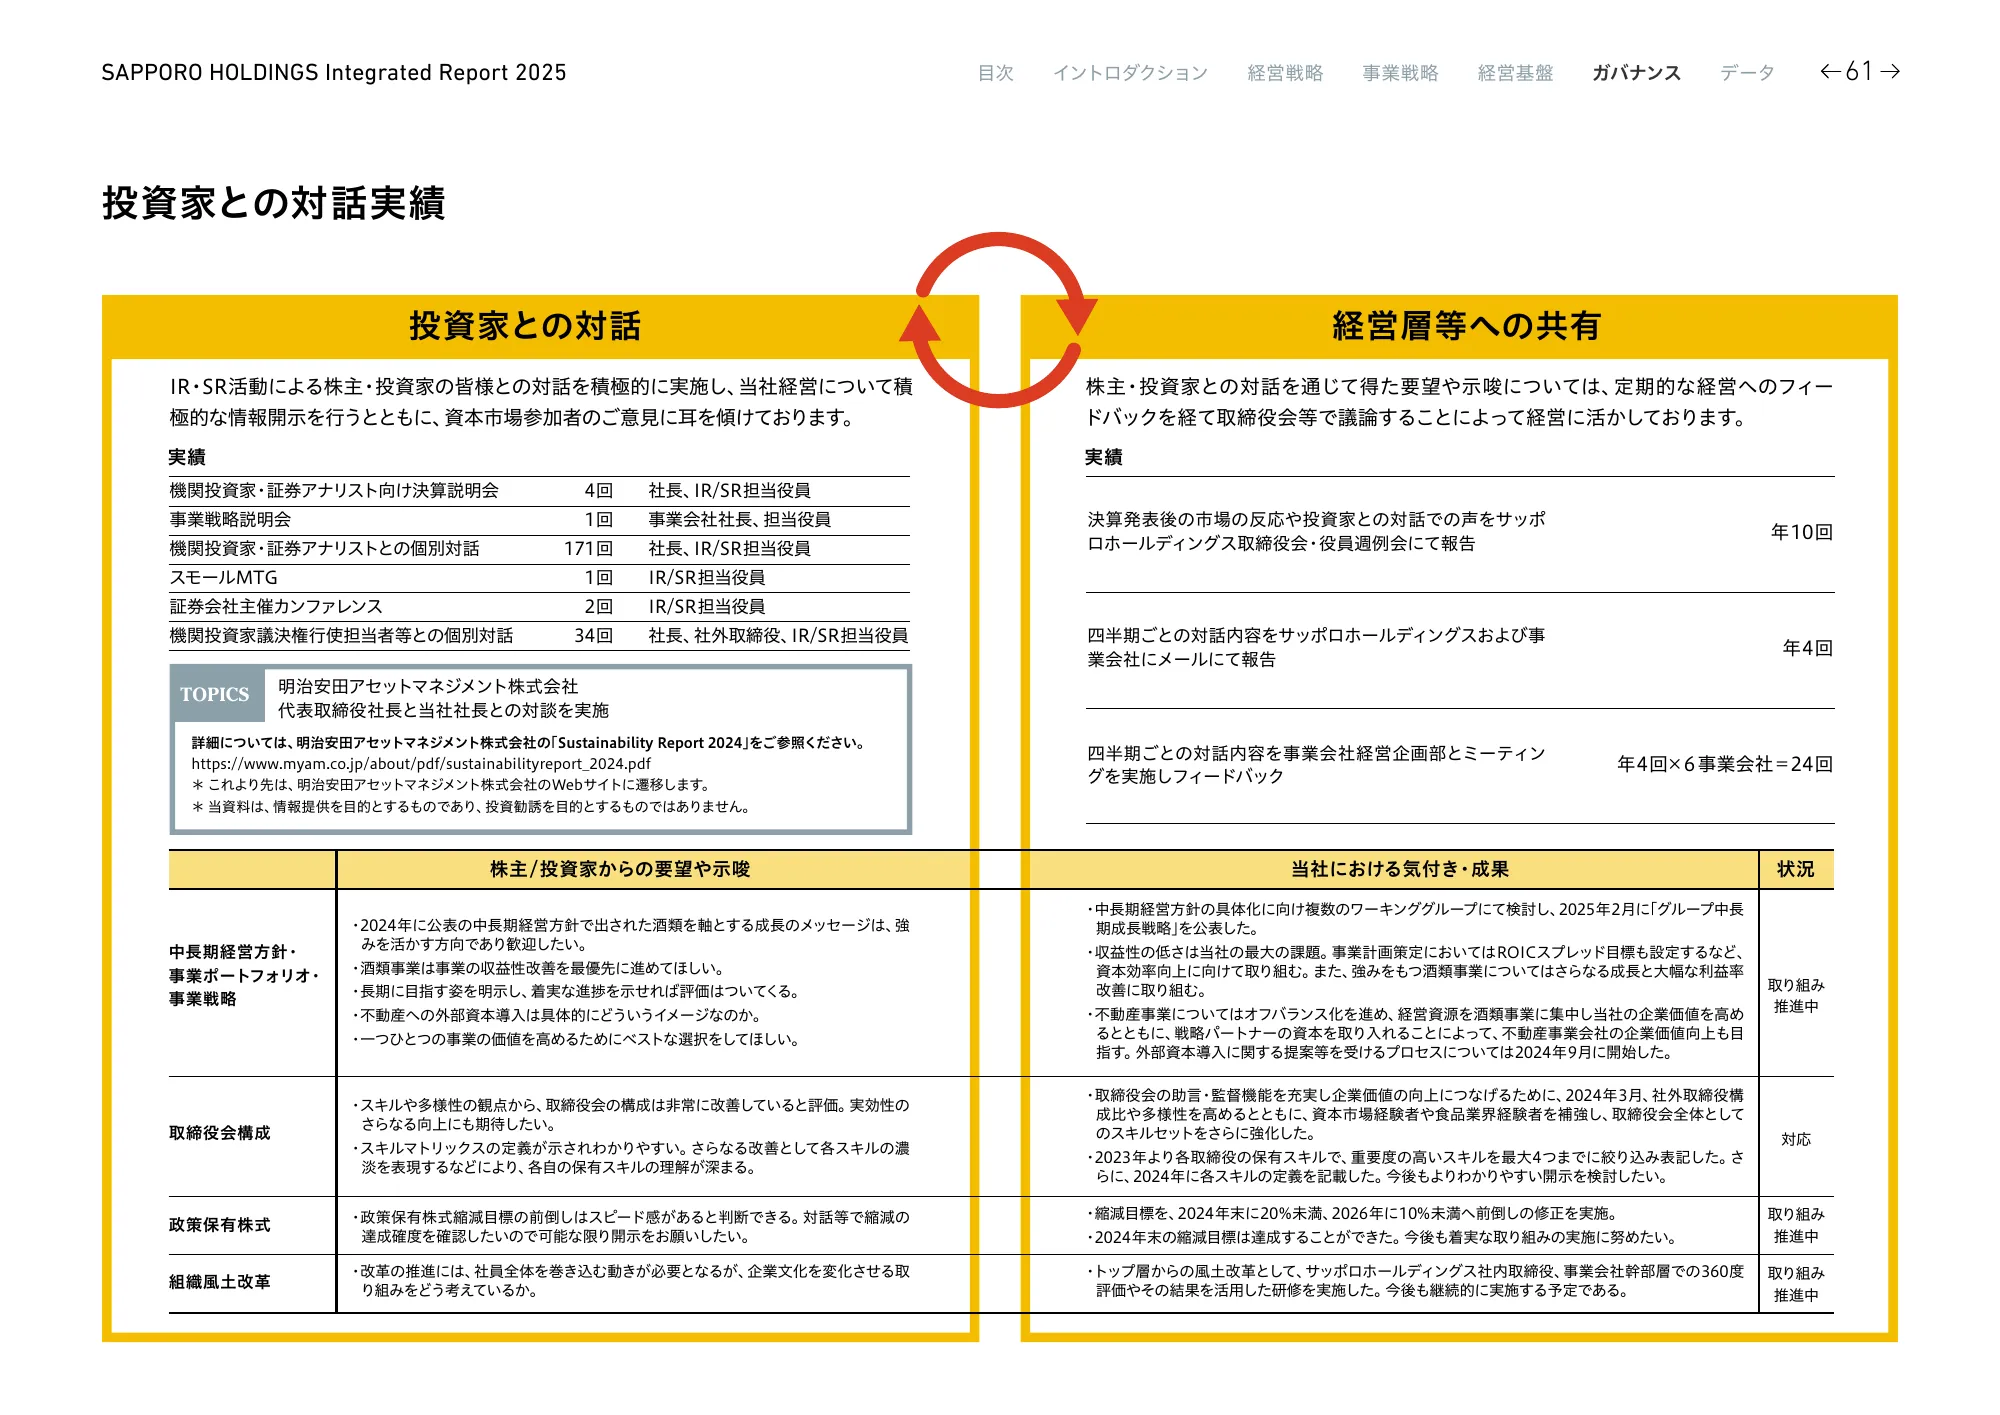This screenshot has width=2000, height=1415.
Task: Open the 経営戦略 navigation tab
Action: tap(1285, 73)
